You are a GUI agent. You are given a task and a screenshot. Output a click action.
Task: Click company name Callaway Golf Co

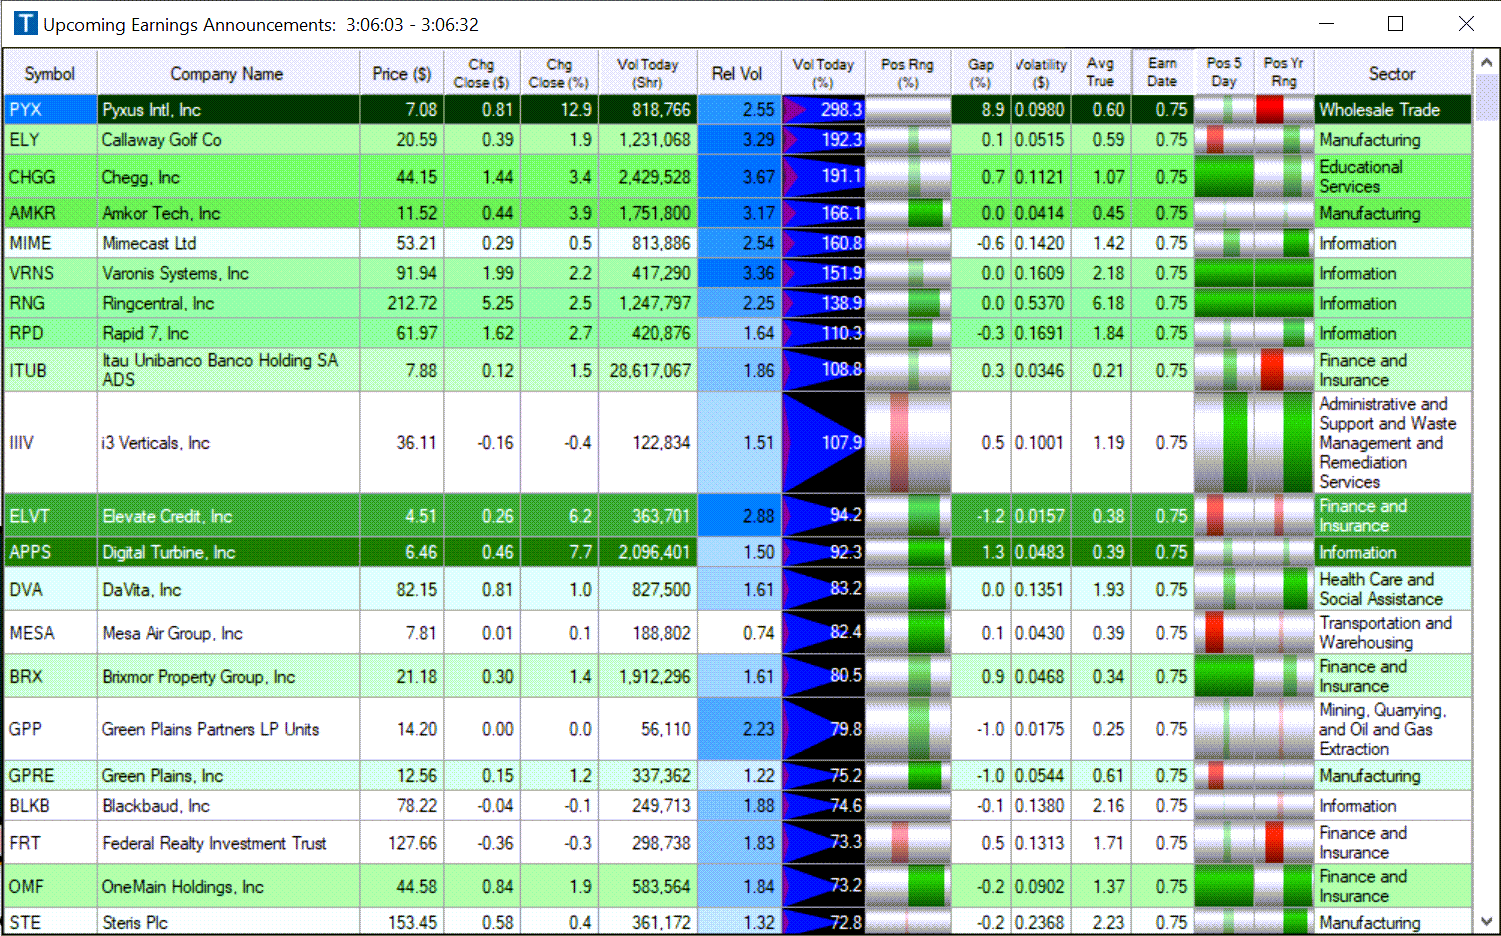coord(161,140)
